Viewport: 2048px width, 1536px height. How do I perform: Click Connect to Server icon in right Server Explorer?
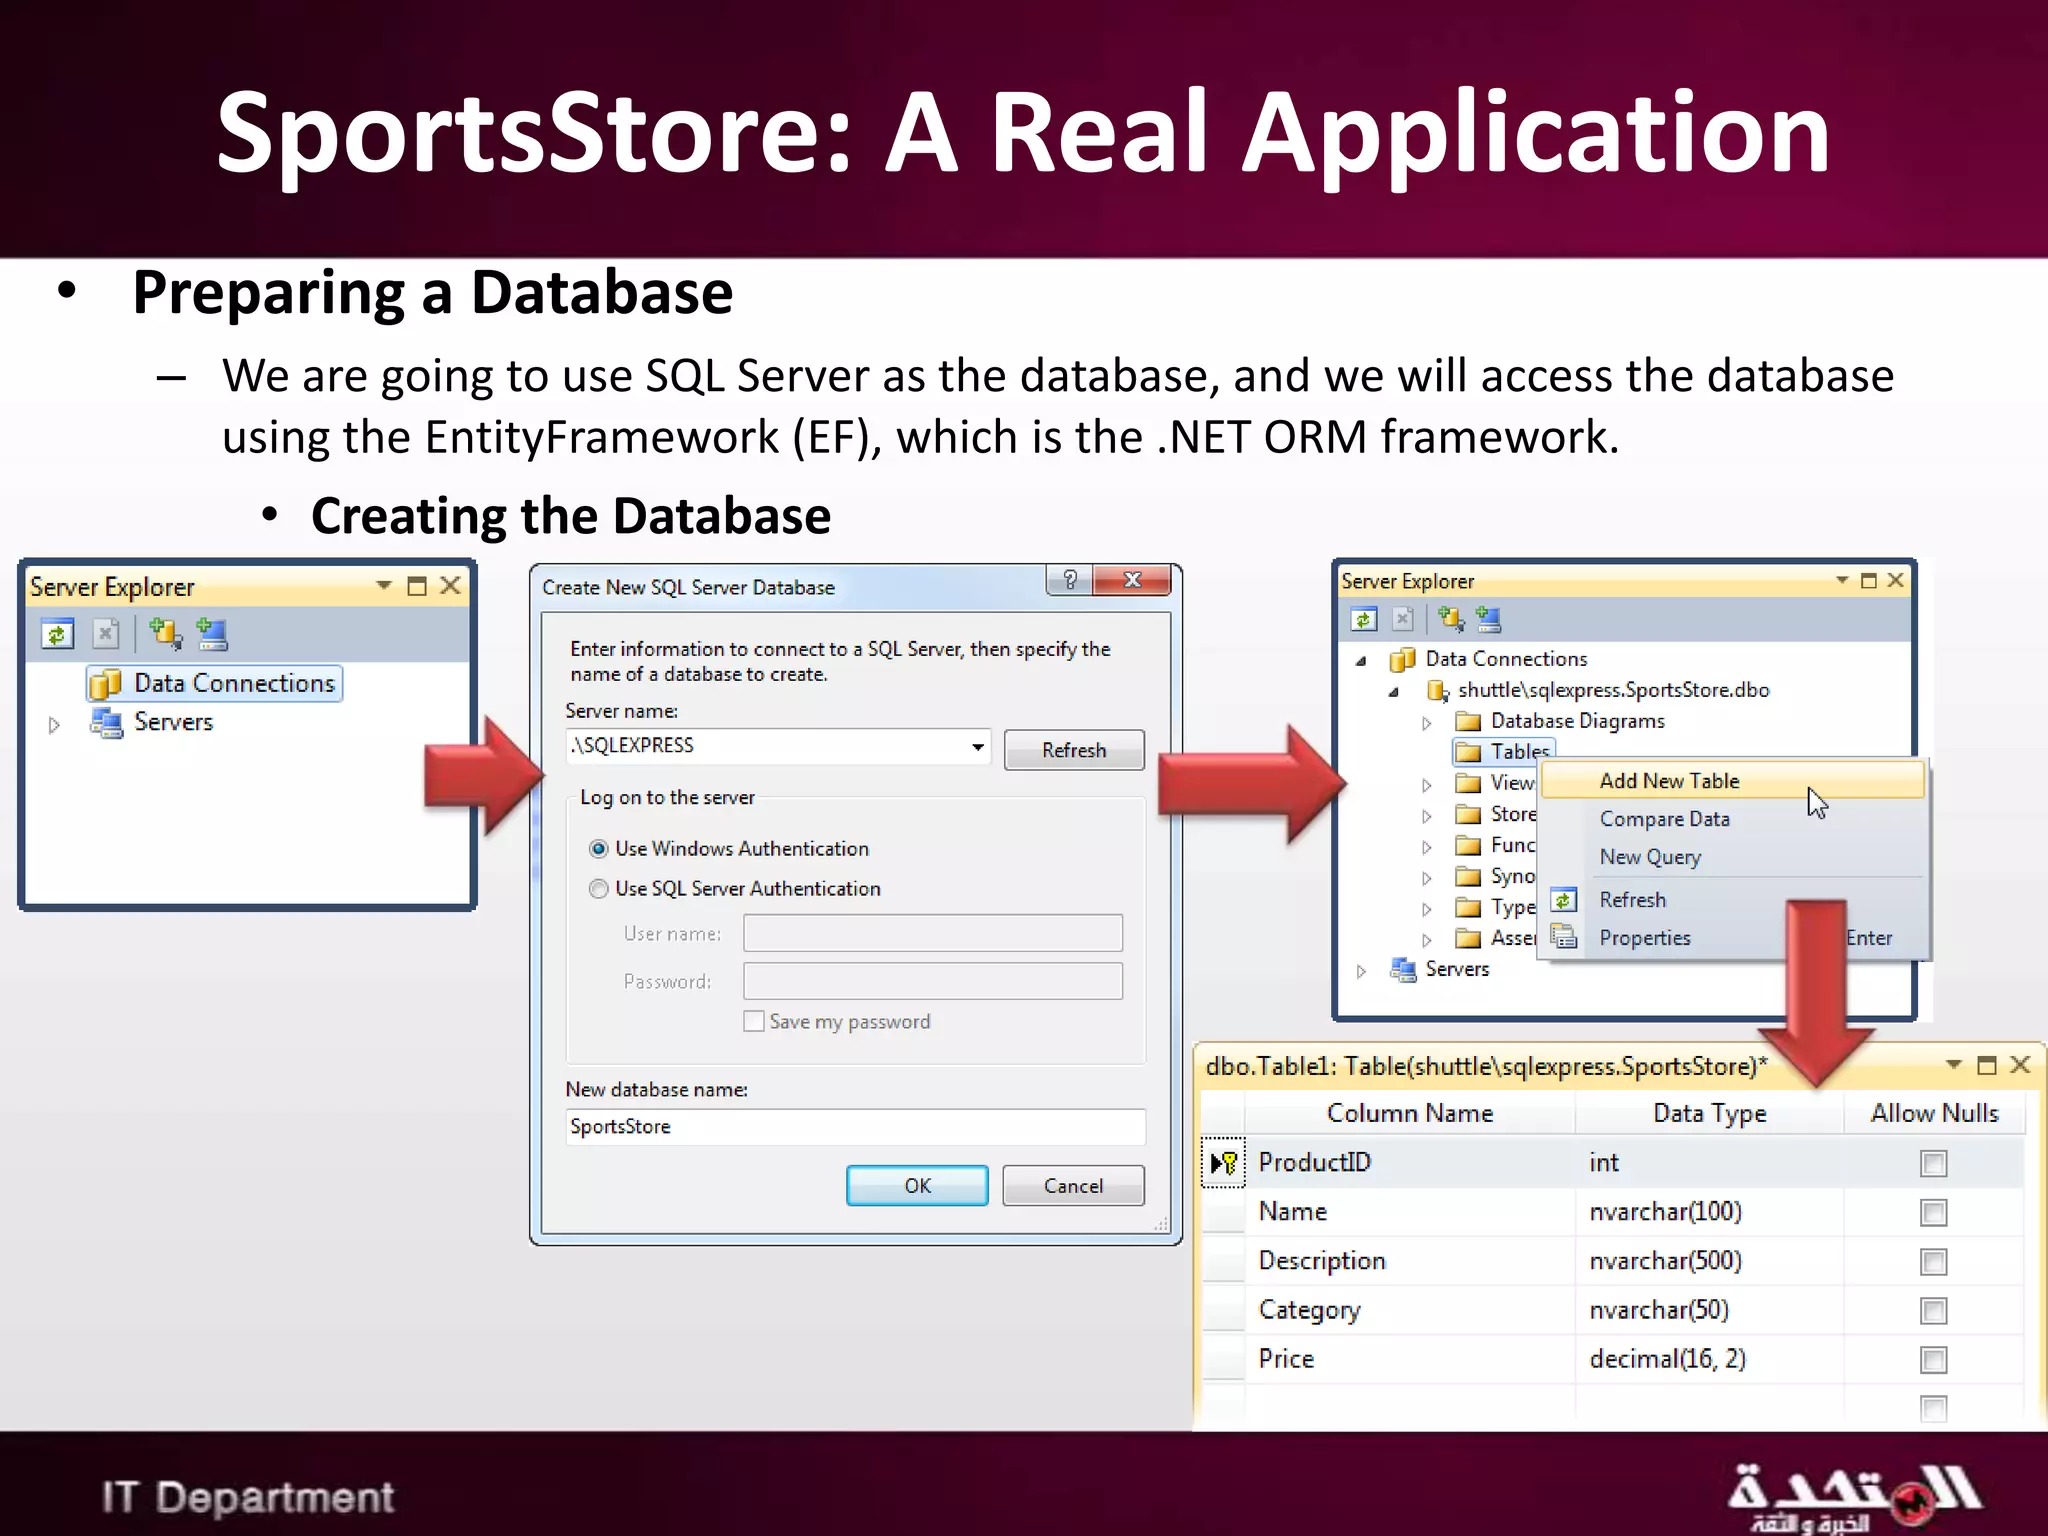point(1489,619)
